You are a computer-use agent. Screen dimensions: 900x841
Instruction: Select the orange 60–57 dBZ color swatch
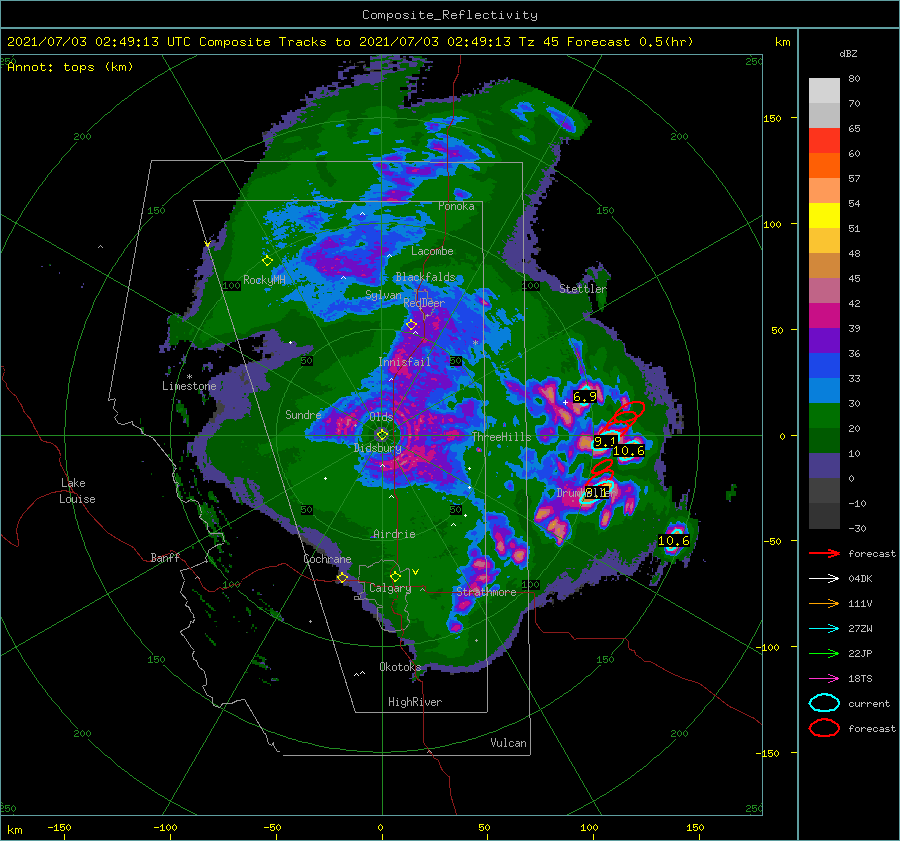[824, 166]
